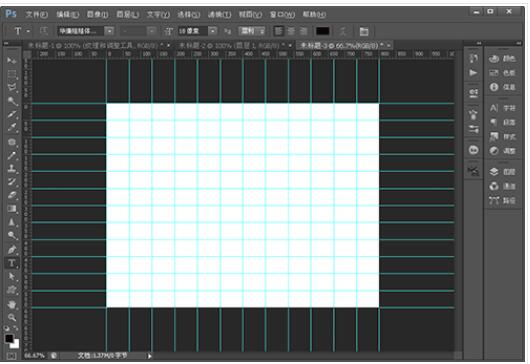Set center text alignment

tap(291, 31)
